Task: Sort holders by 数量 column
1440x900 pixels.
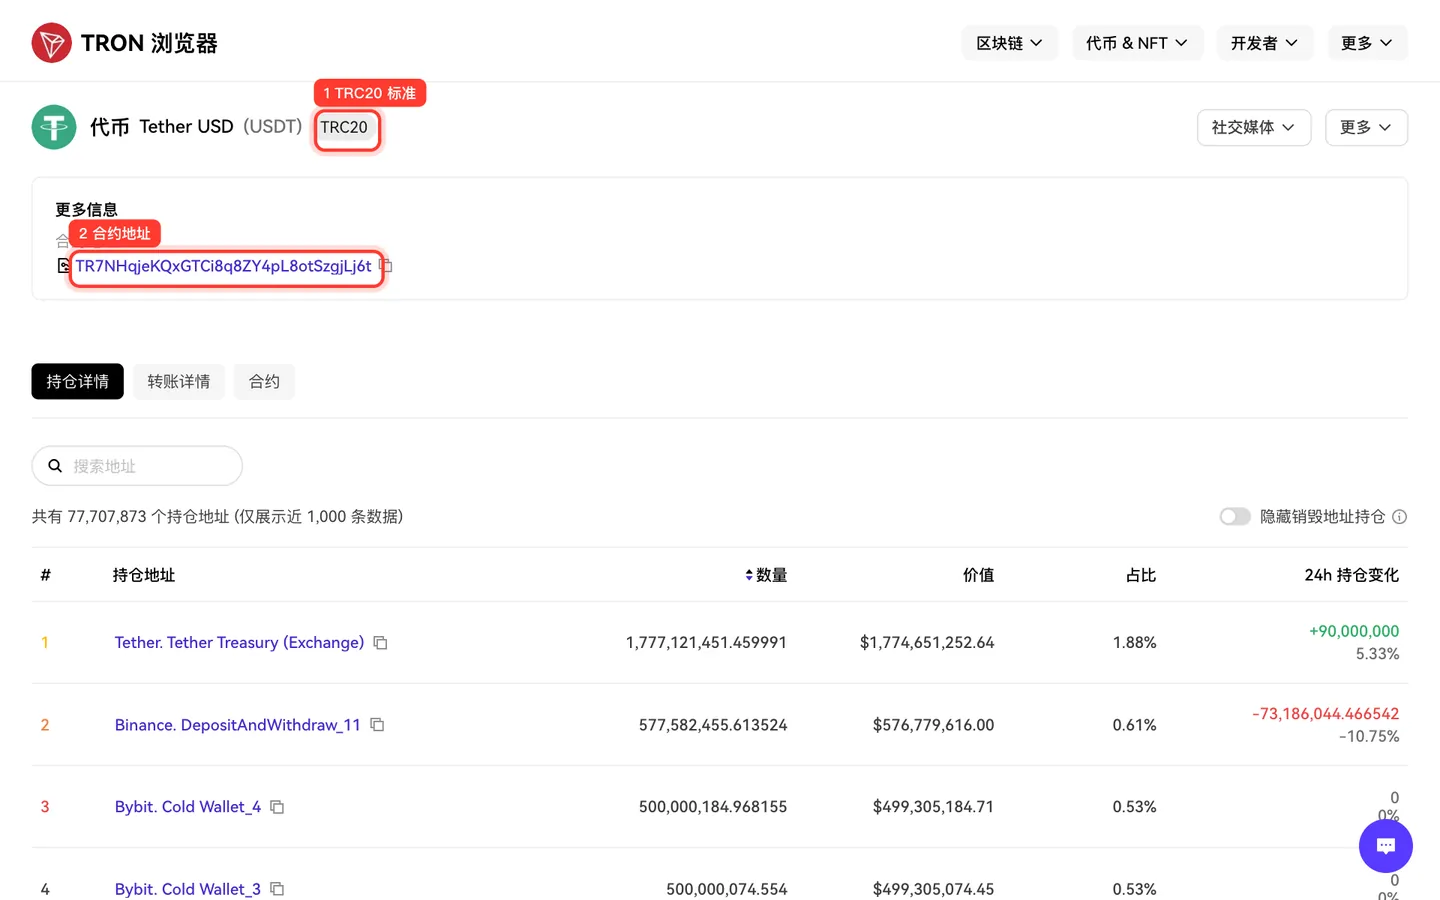Action: pos(766,575)
